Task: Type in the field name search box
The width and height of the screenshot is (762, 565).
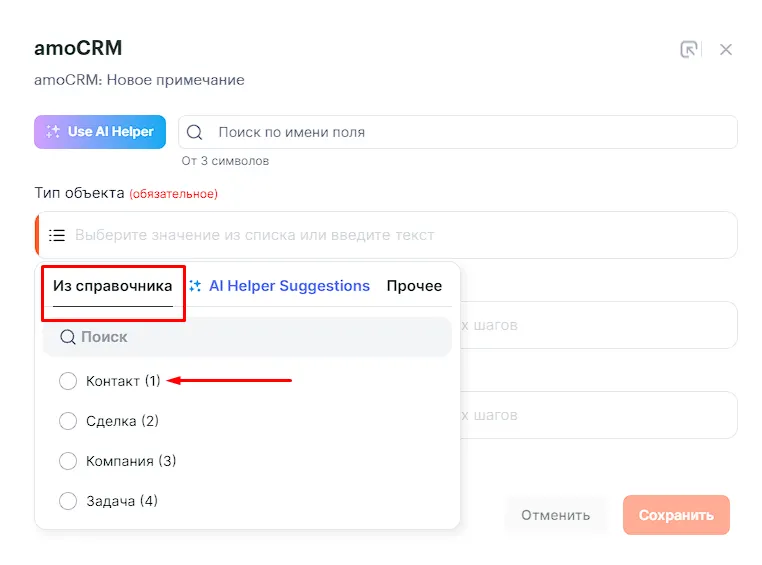Action: (470, 132)
